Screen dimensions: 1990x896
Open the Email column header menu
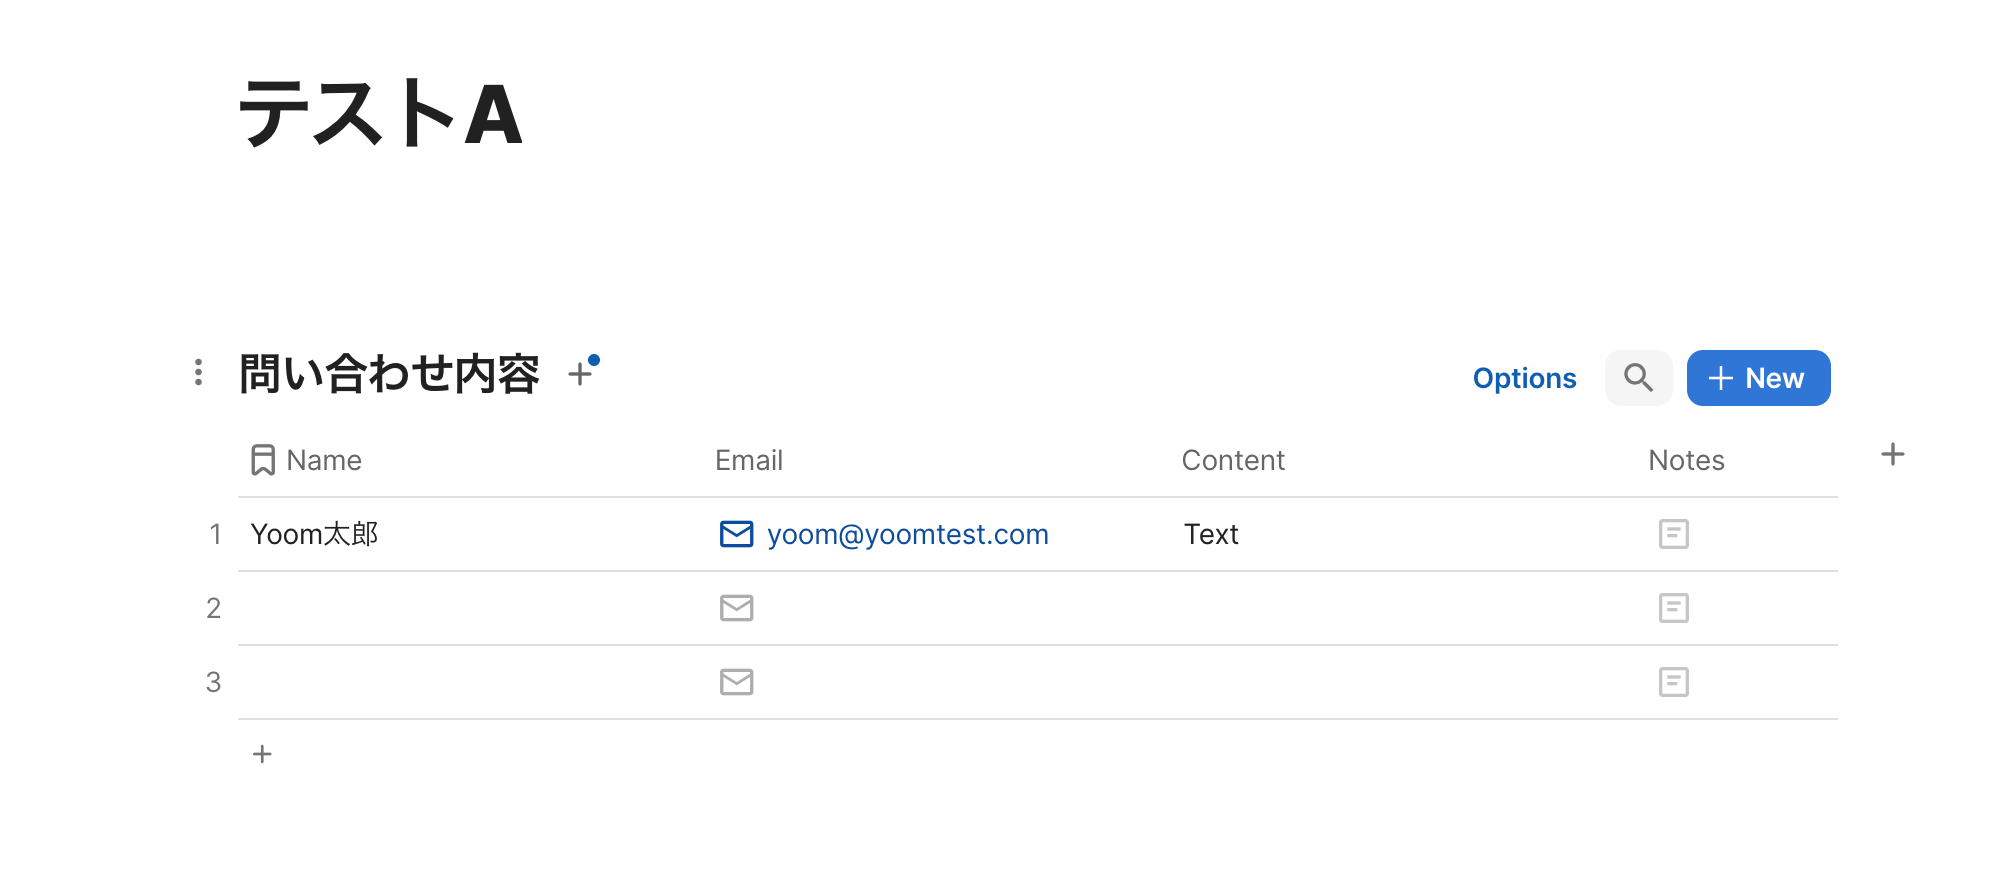[x=748, y=460]
